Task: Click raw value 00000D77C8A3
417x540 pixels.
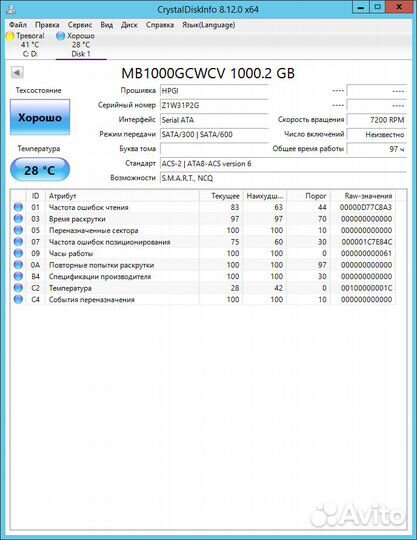Action: [x=366, y=207]
